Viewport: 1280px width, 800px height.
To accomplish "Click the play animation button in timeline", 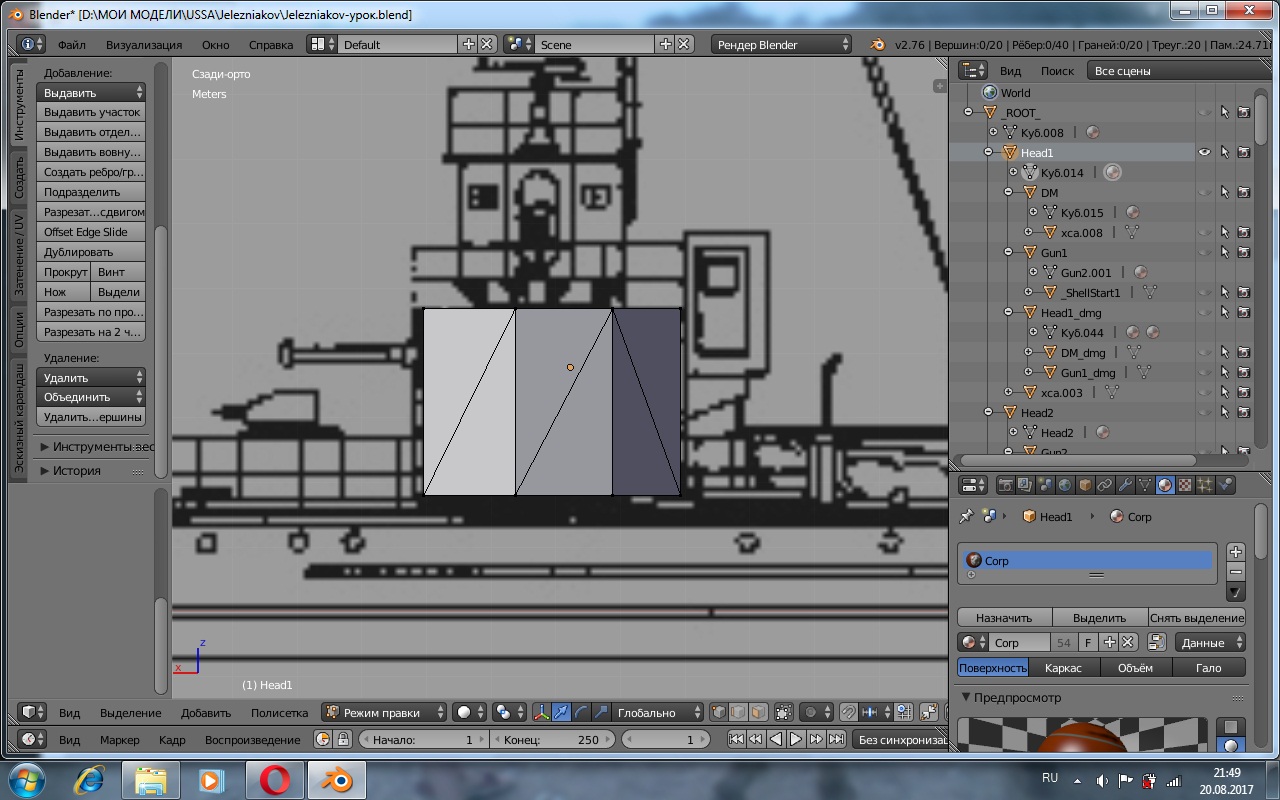I will coord(796,740).
